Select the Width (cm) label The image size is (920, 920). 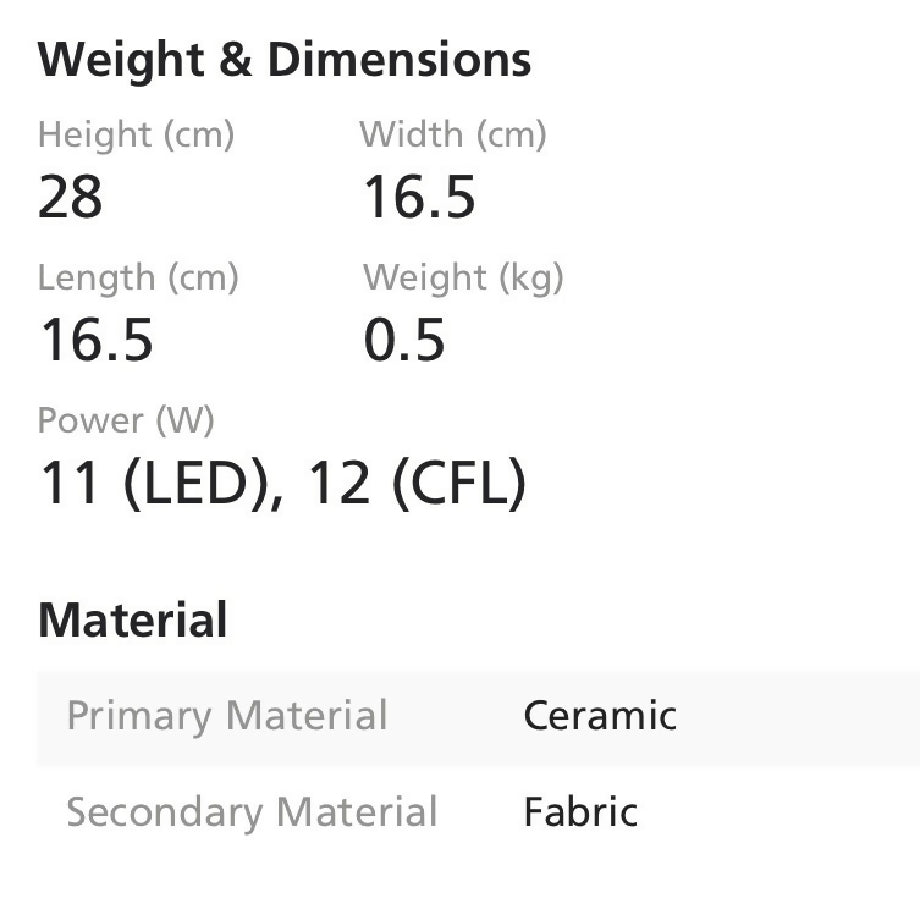(453, 135)
